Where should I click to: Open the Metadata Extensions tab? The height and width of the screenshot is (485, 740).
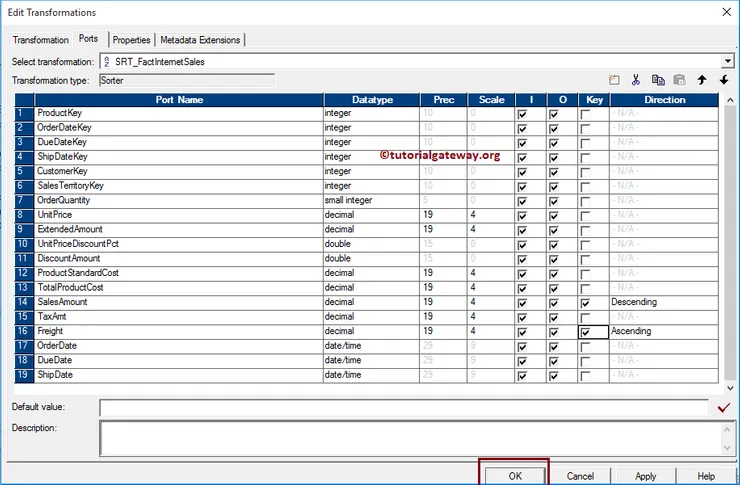[x=200, y=40]
